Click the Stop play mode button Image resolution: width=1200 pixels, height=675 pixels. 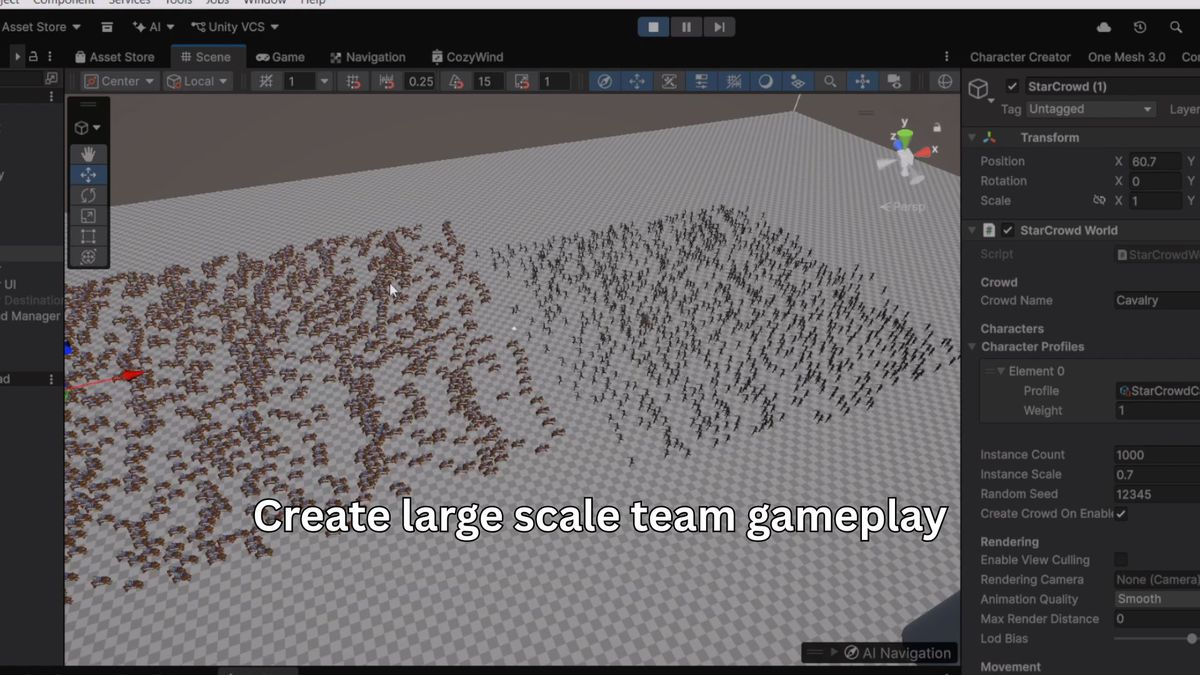[x=653, y=27]
